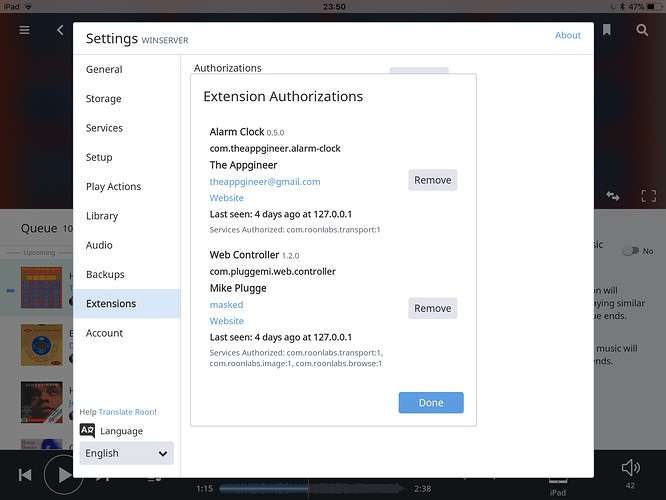
Task: Tap the Language translate icon
Action: pyautogui.click(x=87, y=431)
